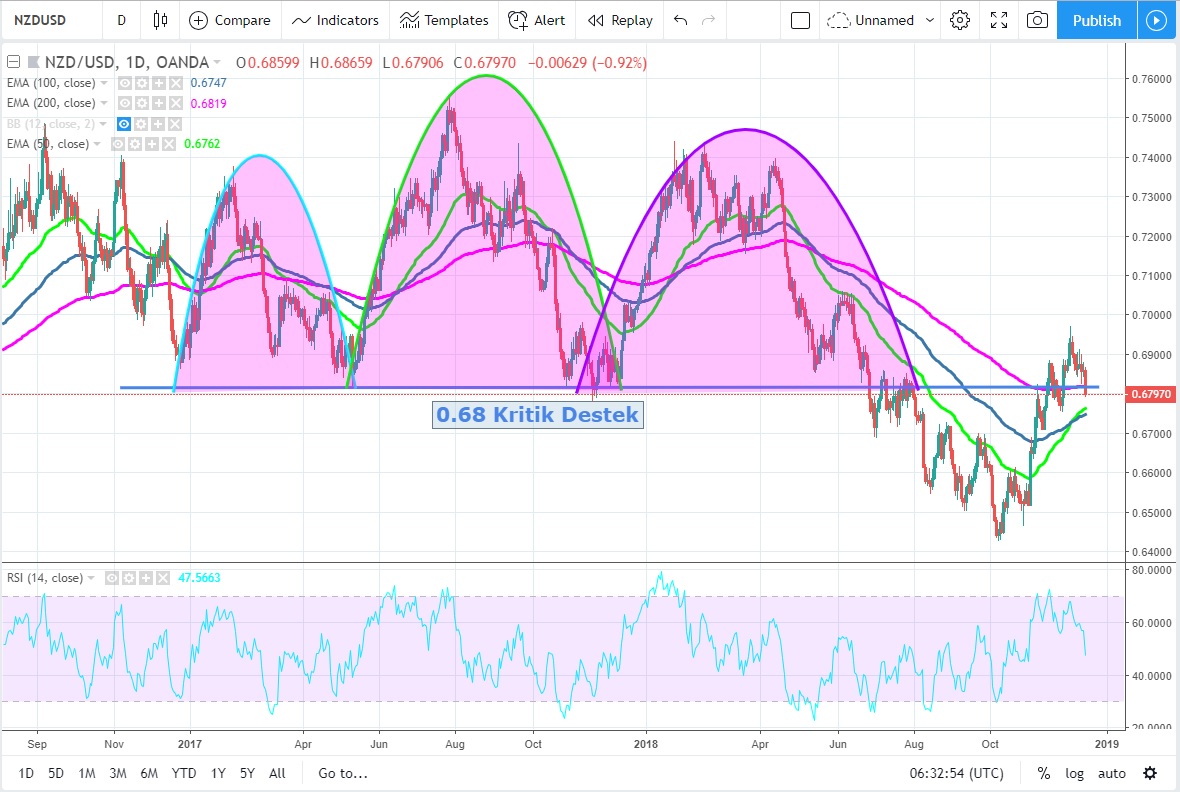Click the Publish button

pos(1096,20)
